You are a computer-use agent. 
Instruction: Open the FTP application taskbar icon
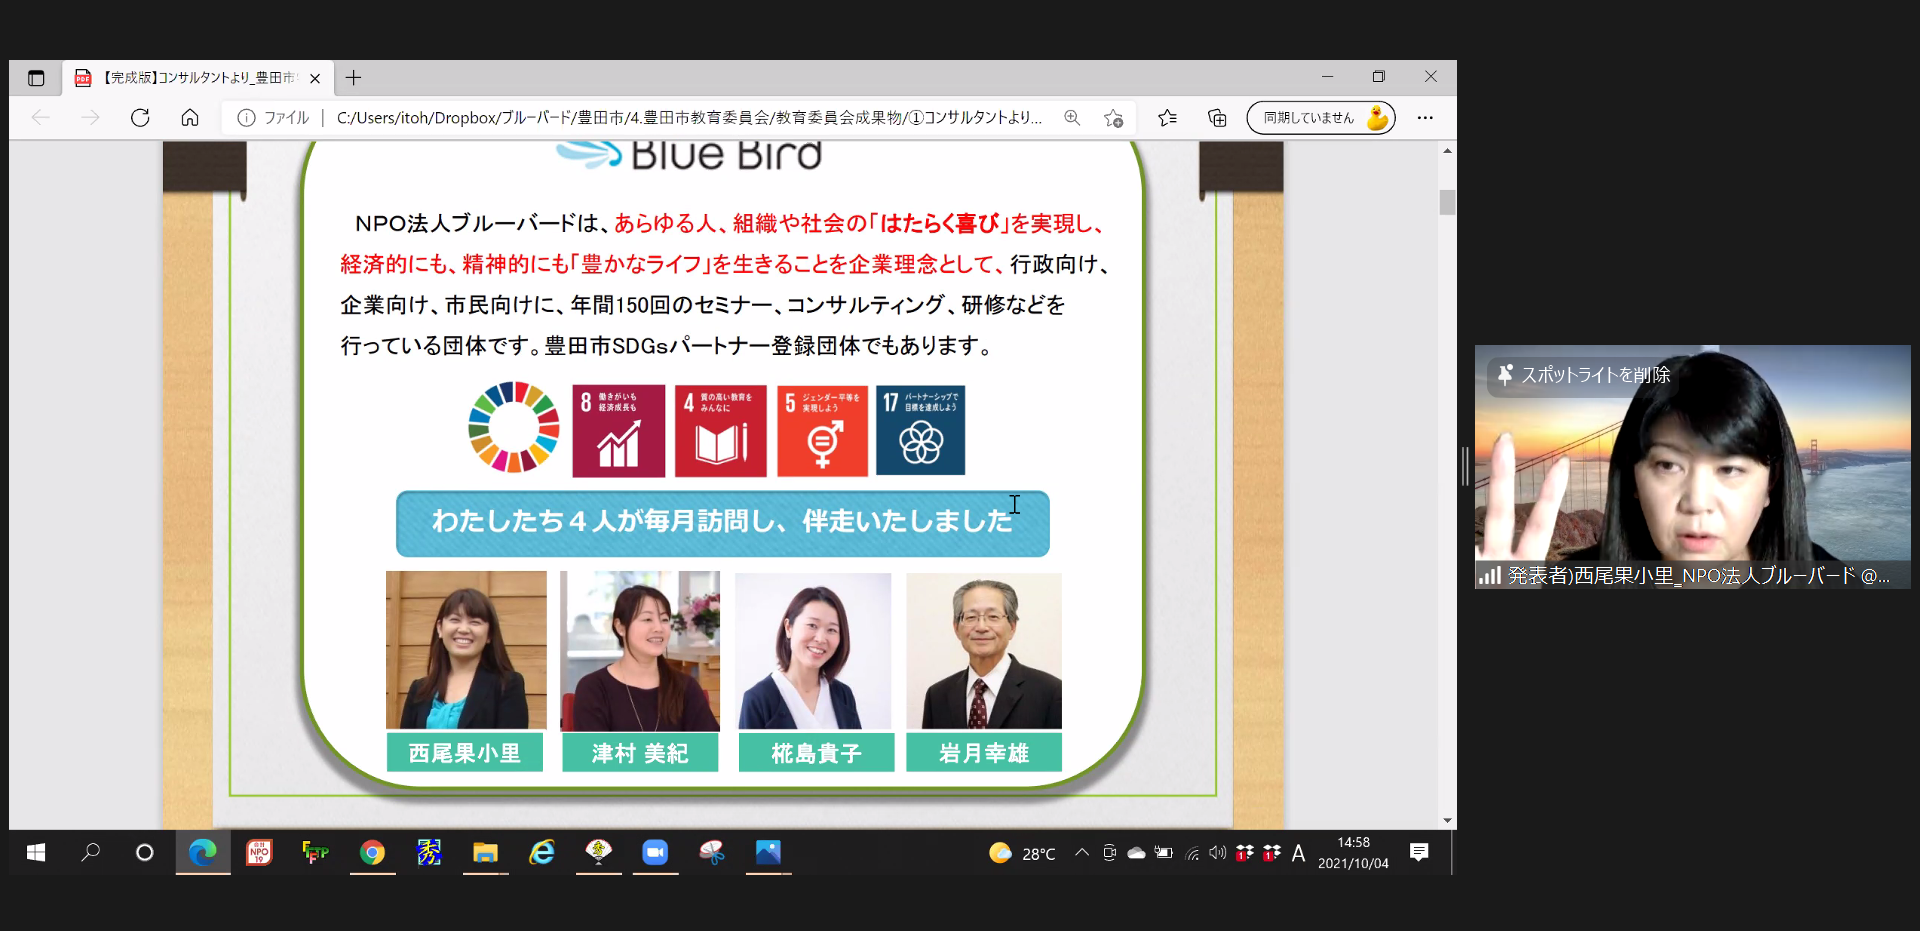pos(315,852)
